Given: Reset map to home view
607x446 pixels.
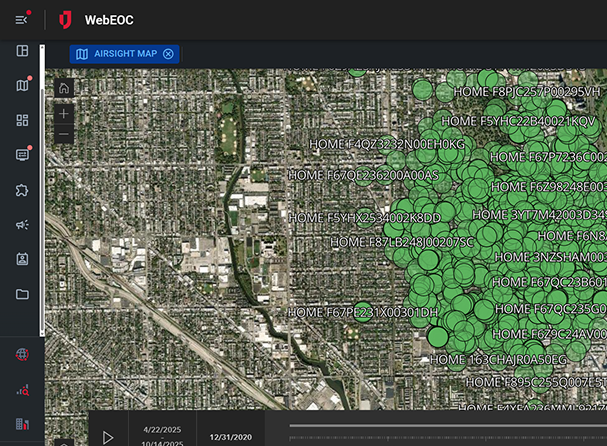Looking at the screenshot, I should click(64, 88).
